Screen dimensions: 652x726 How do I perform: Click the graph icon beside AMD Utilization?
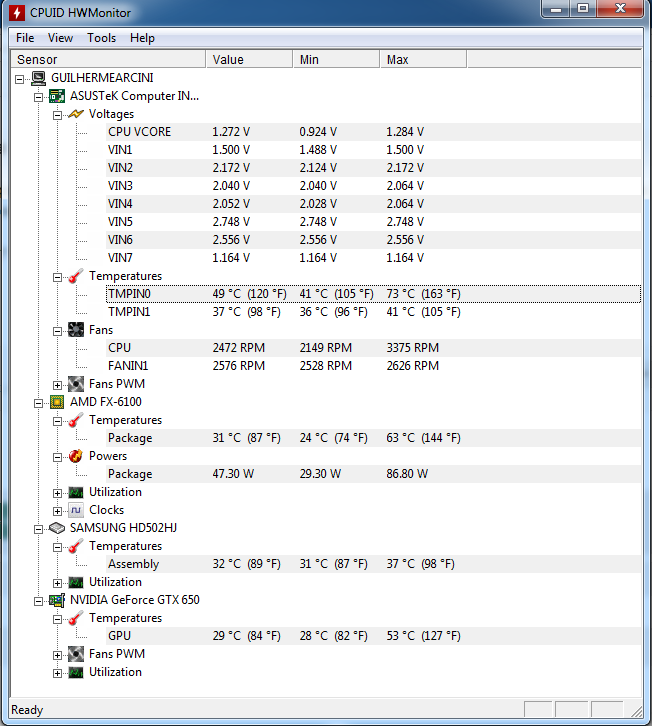75,492
